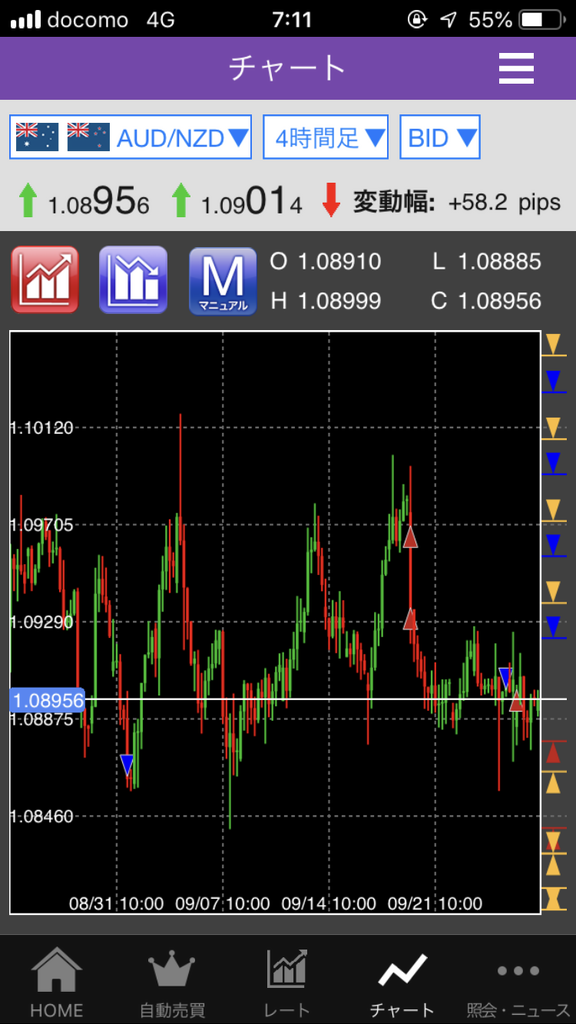This screenshot has width=576, height=1024.
Task: Switch to the 自動売買 tab
Action: pyautogui.click(x=171, y=983)
